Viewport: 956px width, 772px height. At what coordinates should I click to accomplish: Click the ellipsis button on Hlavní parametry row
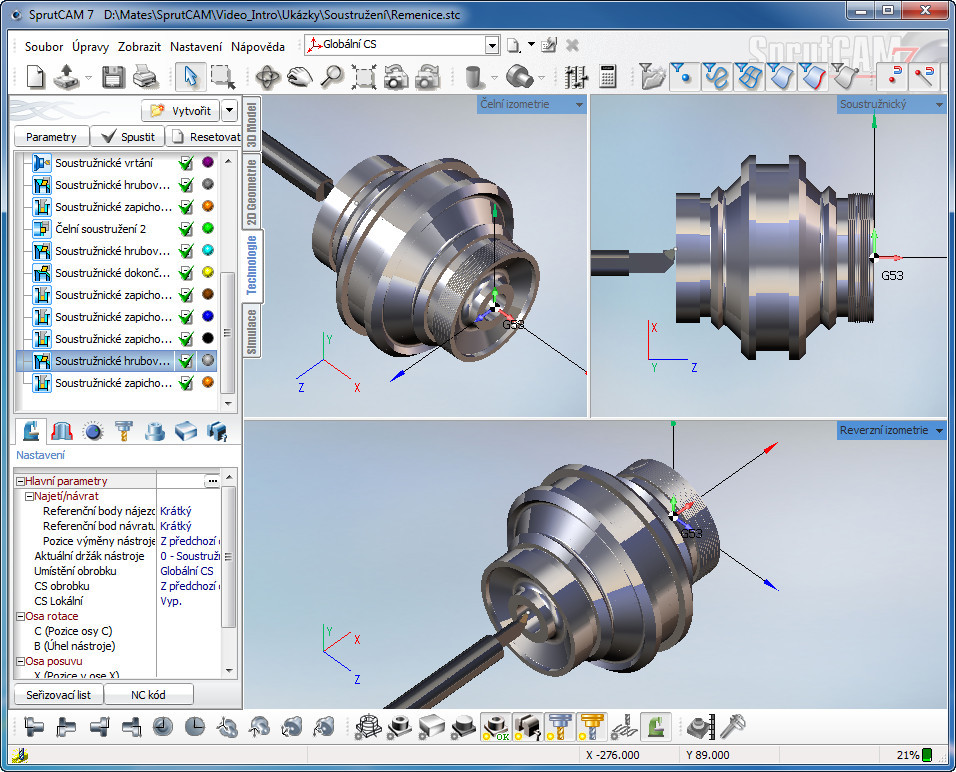pyautogui.click(x=212, y=482)
